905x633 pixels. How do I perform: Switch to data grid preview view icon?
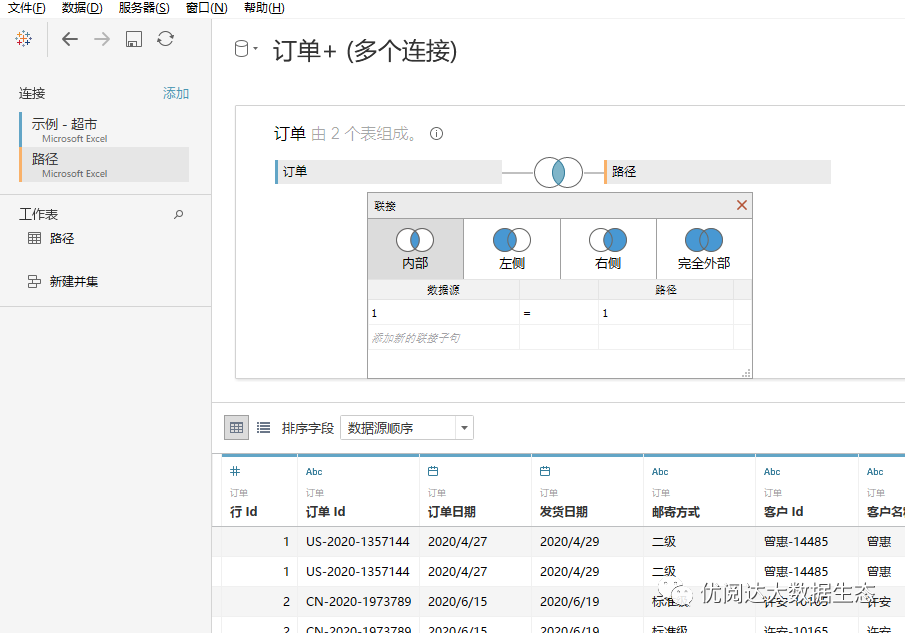point(237,428)
